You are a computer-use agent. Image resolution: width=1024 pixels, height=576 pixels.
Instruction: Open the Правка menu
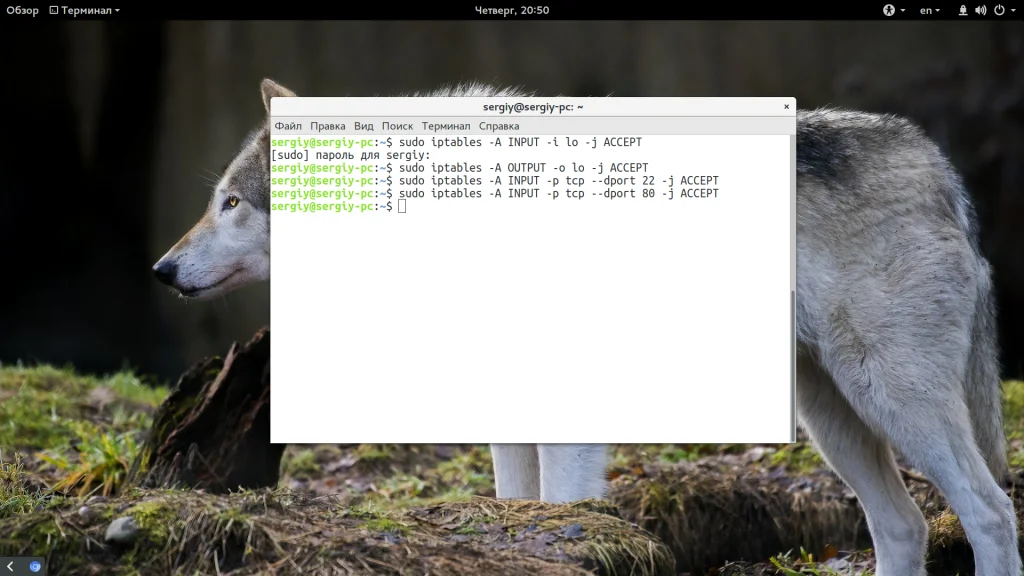(x=328, y=126)
